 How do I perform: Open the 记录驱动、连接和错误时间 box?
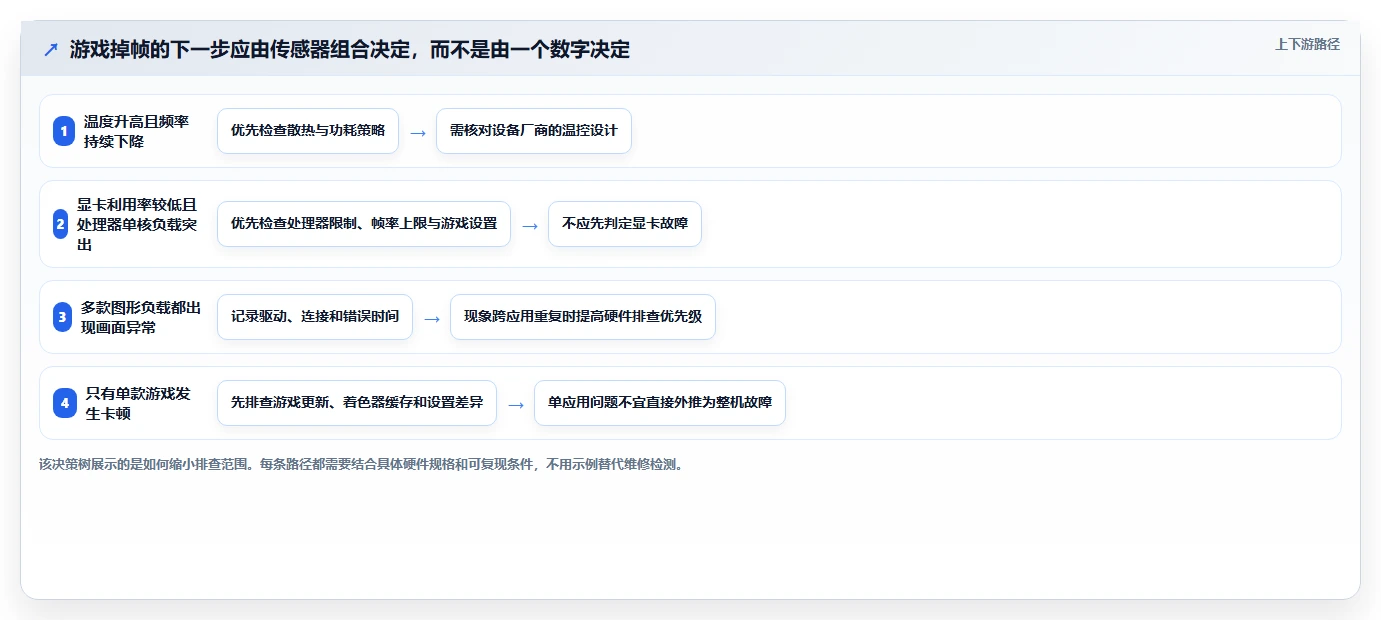click(x=315, y=317)
